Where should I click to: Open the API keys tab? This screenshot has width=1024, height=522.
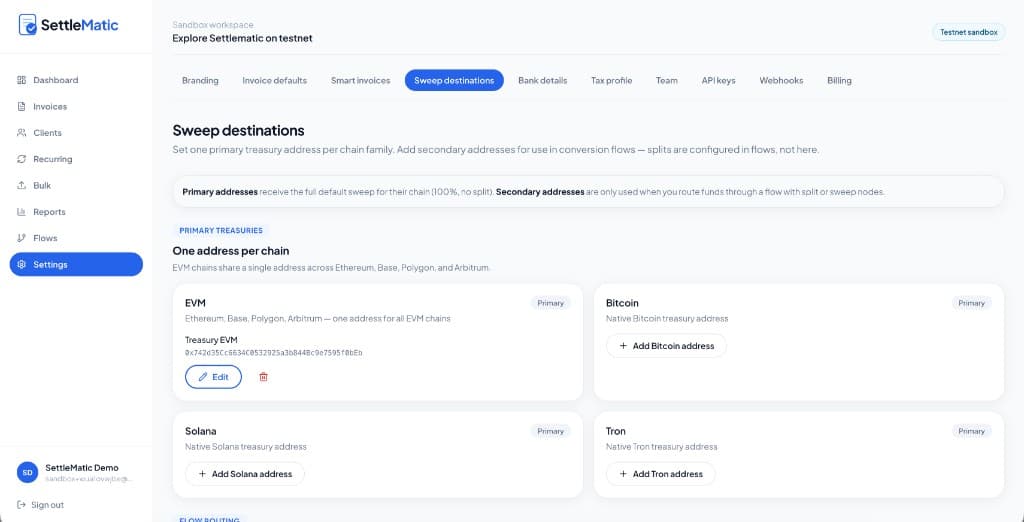(x=718, y=80)
